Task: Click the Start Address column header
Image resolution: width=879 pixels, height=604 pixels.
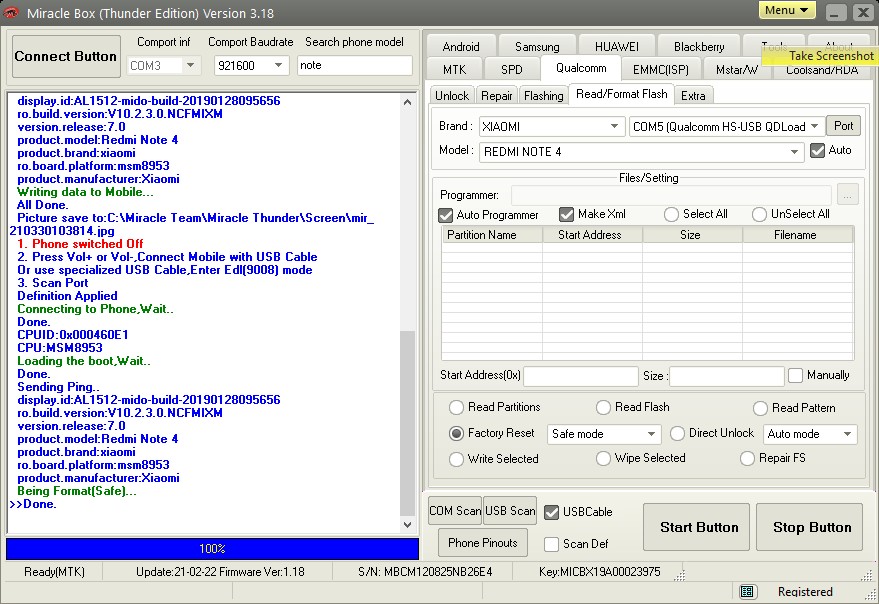Action: (x=592, y=236)
